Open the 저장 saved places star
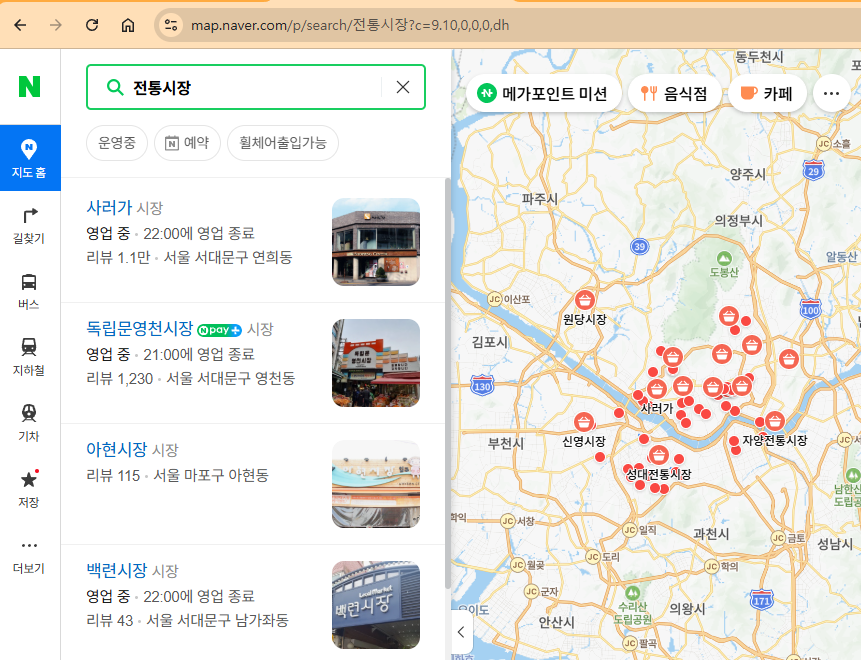 click(x=29, y=489)
